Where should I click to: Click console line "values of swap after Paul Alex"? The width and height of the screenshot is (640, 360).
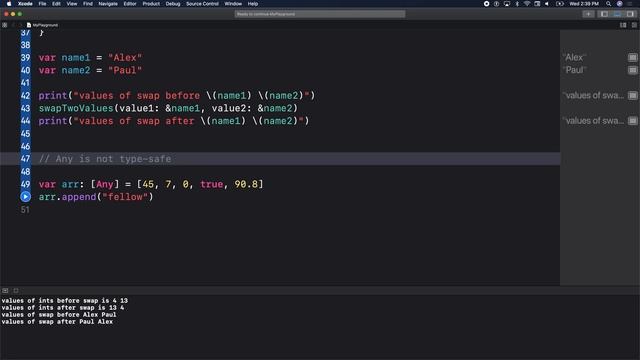57,322
